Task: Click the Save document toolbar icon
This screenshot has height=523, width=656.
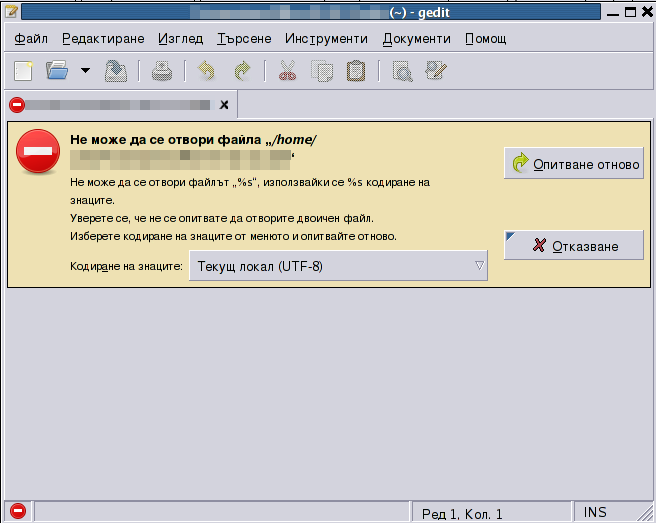Action: 116,71
